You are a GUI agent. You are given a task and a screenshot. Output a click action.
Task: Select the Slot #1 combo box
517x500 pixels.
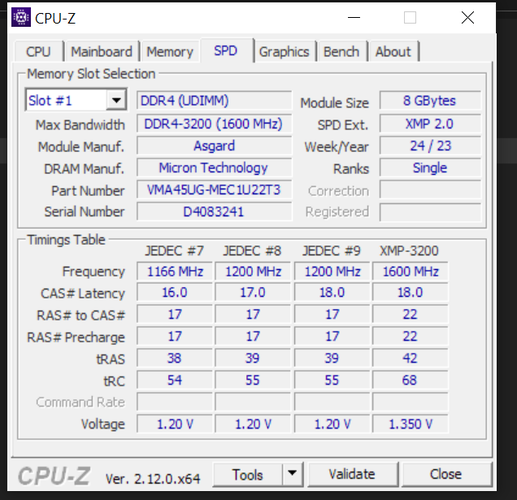tap(76, 100)
